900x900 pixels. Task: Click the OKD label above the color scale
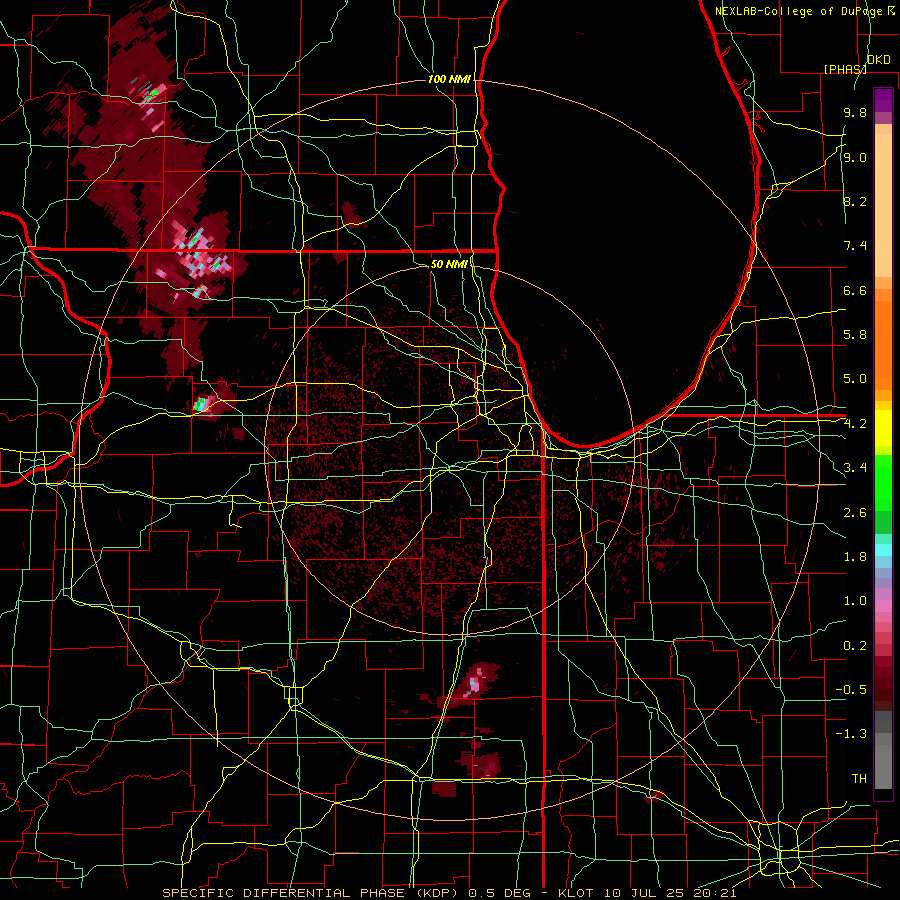[x=879, y=60]
